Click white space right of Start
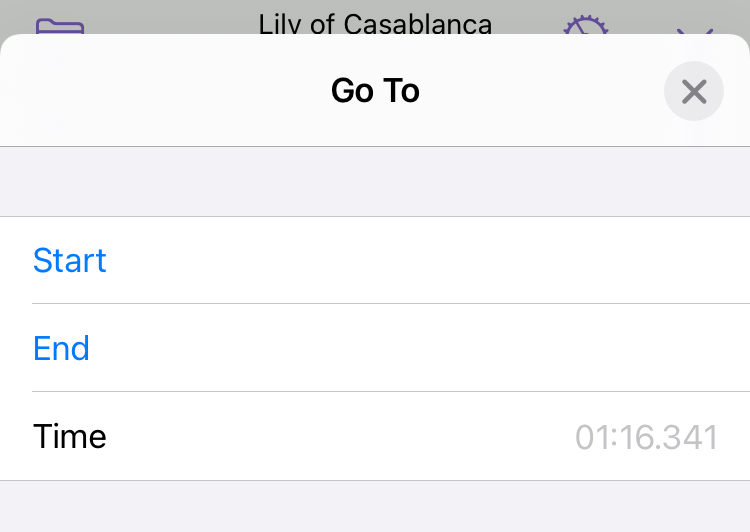 click(x=426, y=260)
